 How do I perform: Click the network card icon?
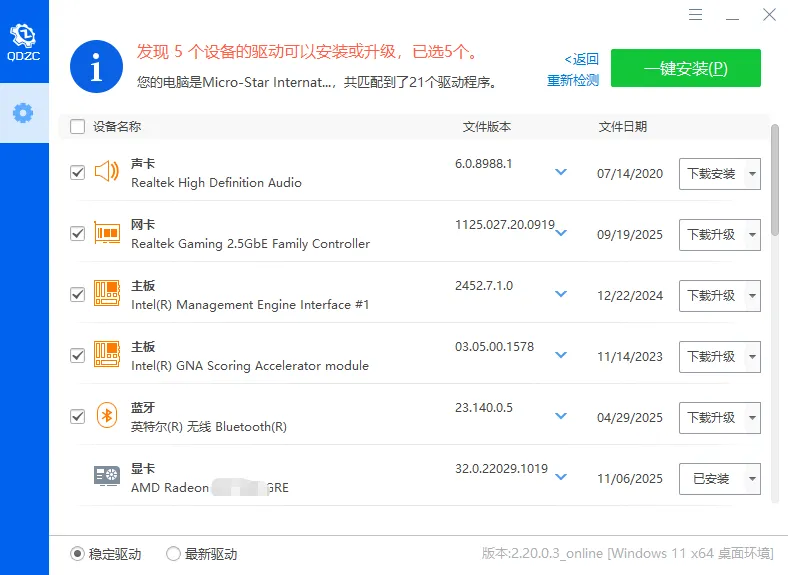click(107, 233)
